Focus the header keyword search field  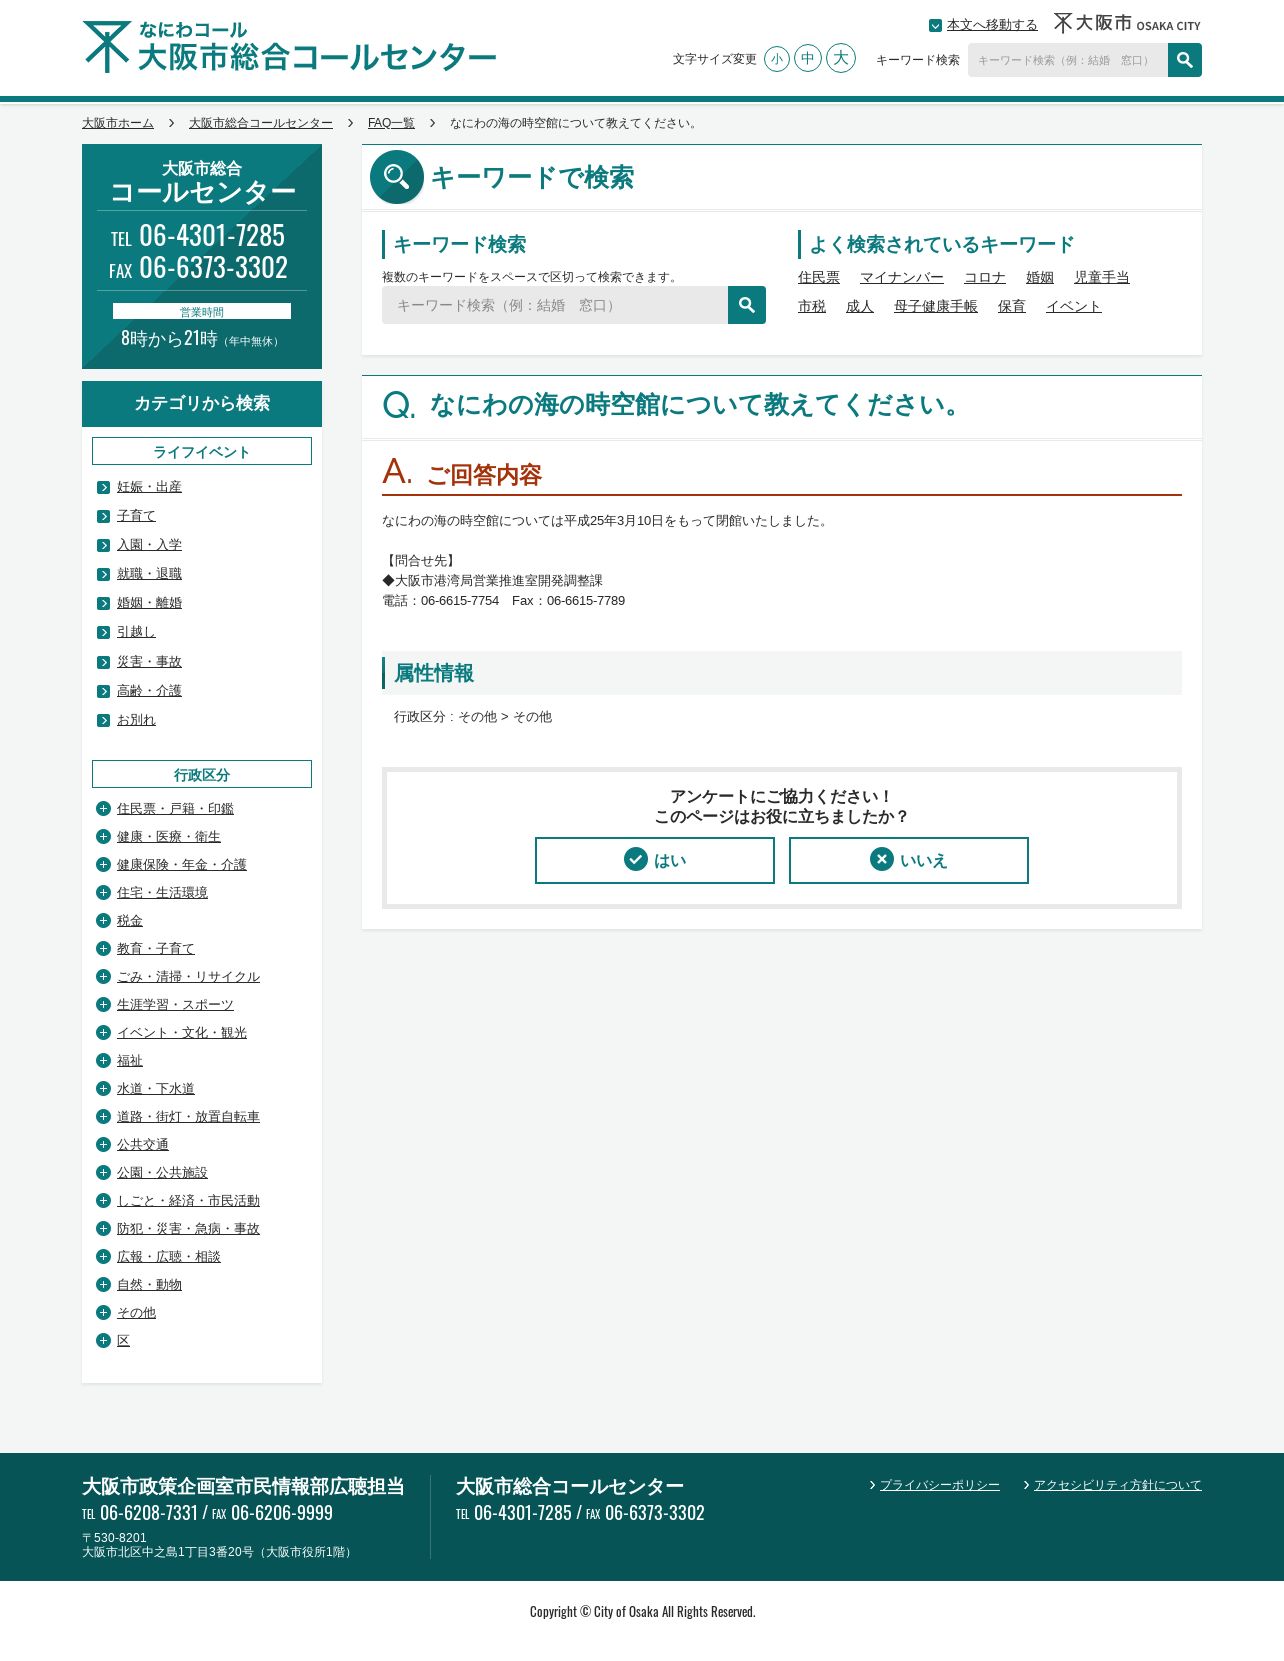coord(1068,60)
